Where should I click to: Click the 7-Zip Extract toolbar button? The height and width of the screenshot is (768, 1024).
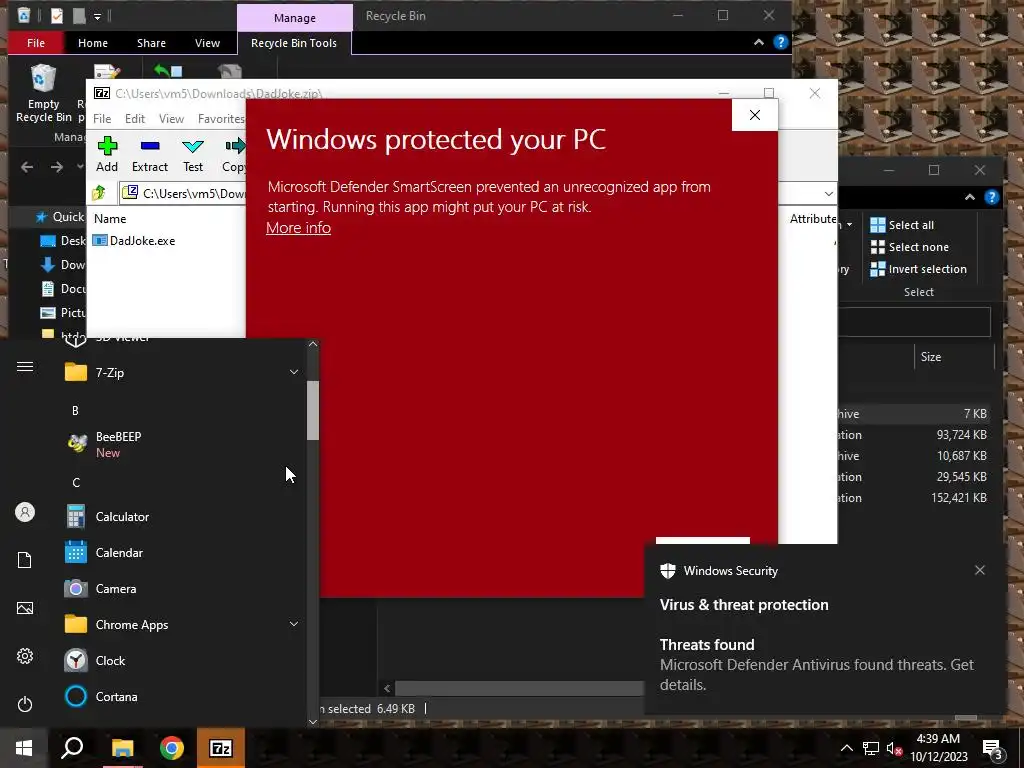tap(150, 155)
